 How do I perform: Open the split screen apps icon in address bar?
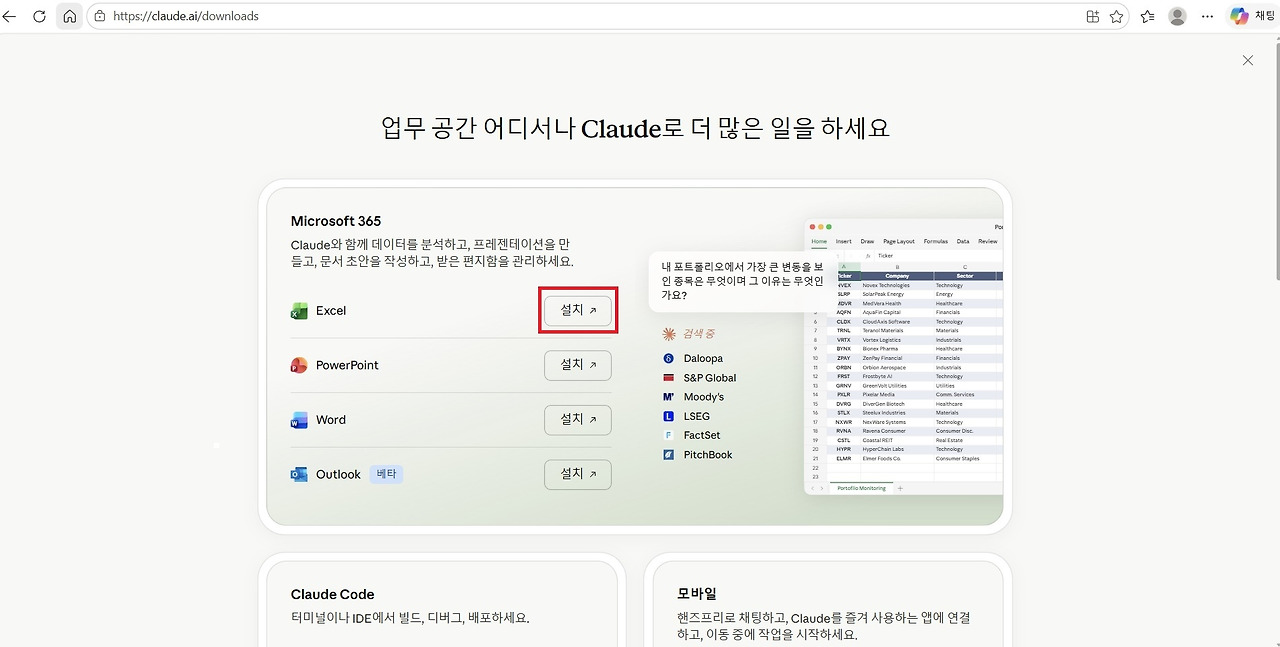(x=1093, y=17)
